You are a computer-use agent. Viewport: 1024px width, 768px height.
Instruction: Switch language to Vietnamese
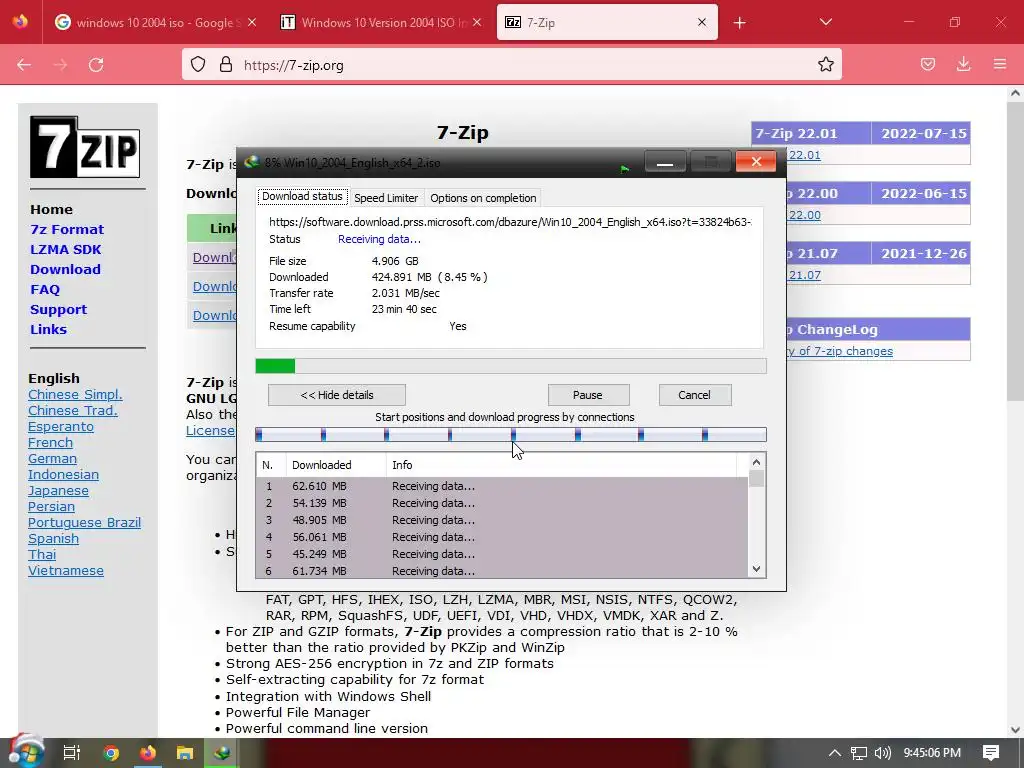point(65,570)
